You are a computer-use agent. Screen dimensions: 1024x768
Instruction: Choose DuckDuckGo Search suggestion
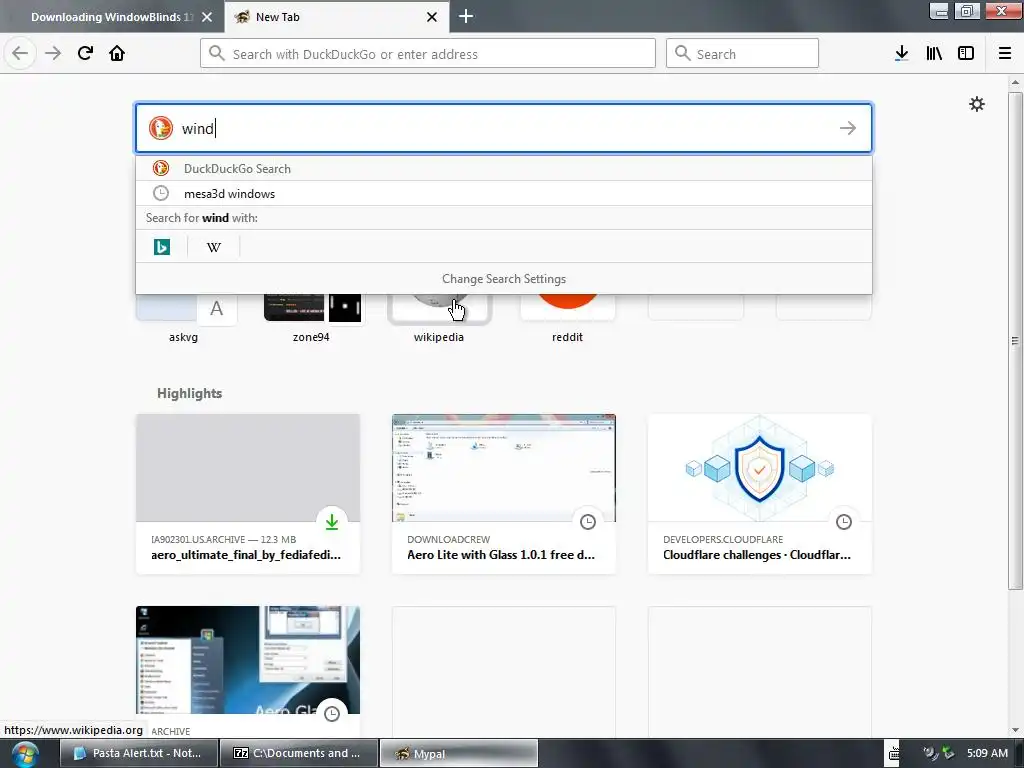504,168
